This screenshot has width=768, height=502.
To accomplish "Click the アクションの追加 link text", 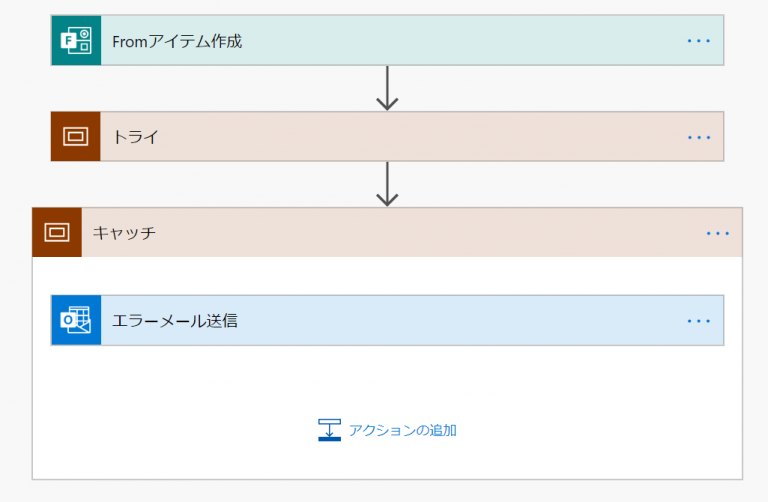I will click(402, 430).
